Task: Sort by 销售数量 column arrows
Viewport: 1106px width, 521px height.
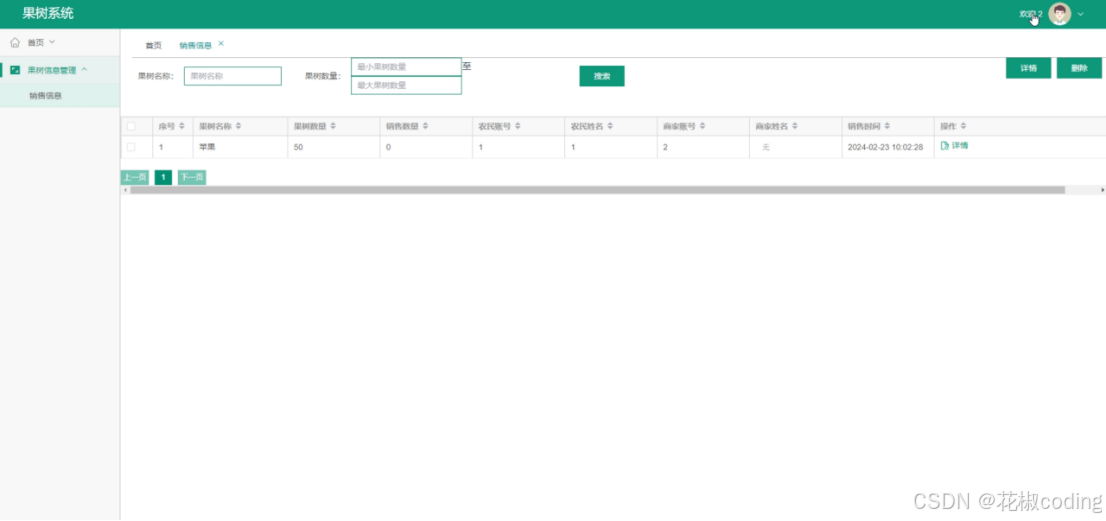Action: (x=425, y=126)
